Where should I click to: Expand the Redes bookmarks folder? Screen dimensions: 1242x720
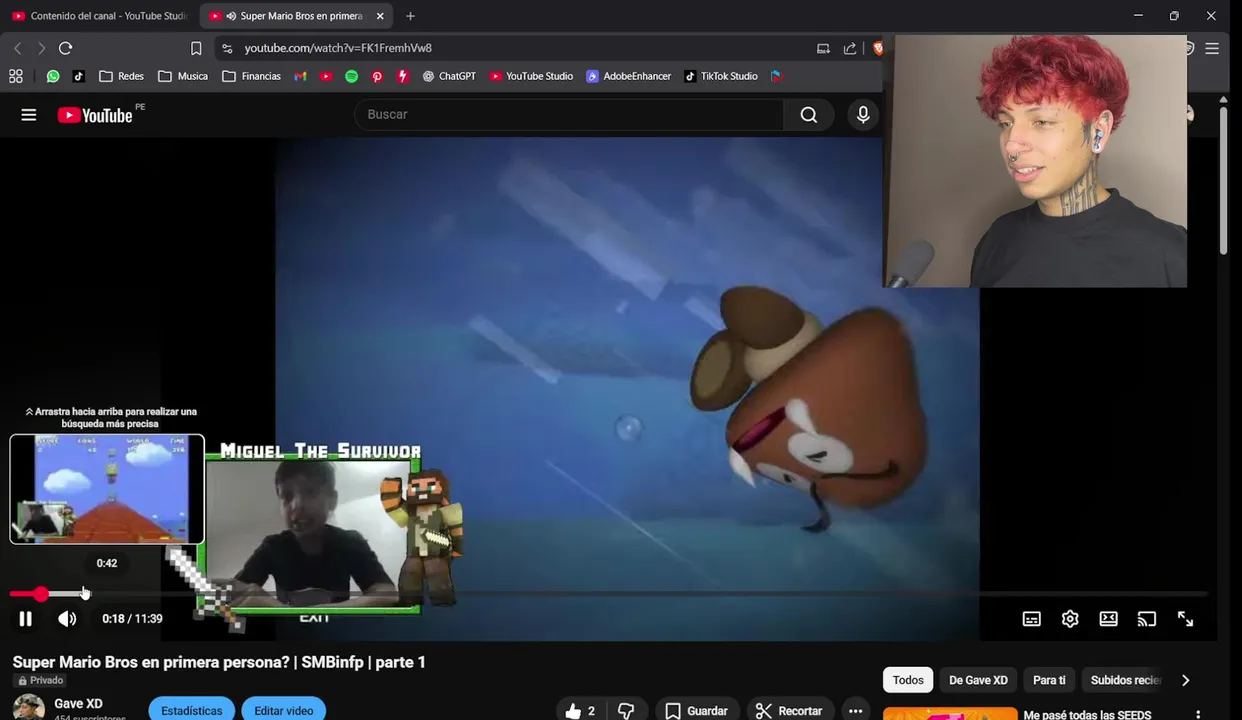(x=121, y=76)
